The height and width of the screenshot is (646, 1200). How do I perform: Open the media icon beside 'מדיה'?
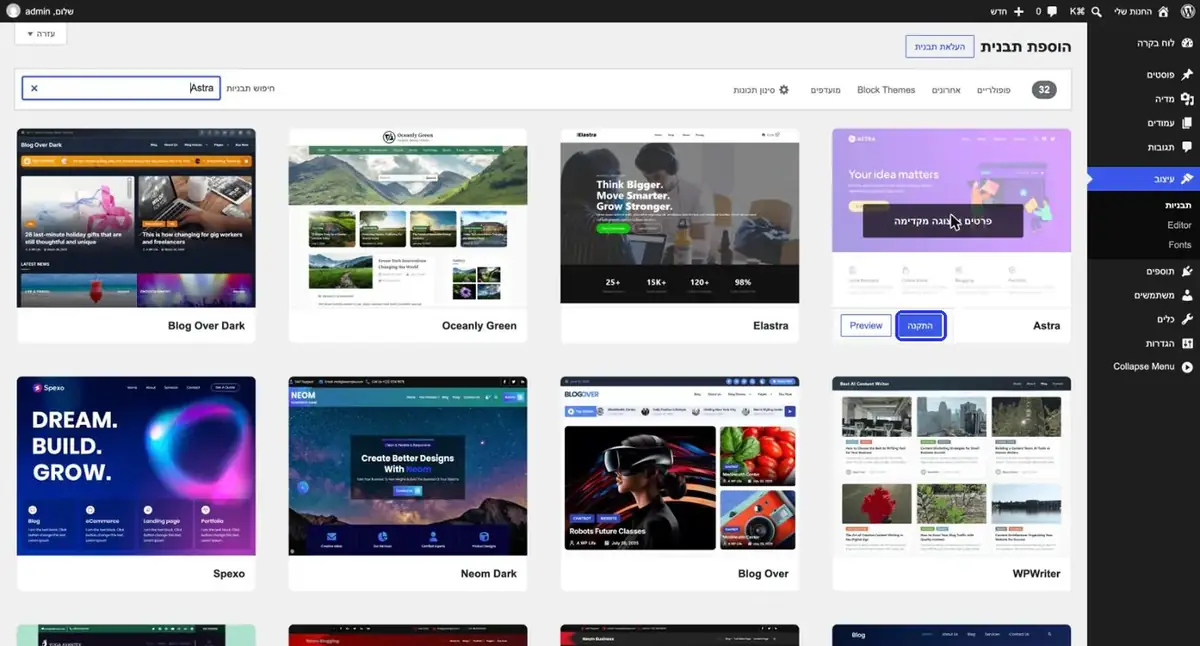1187,99
